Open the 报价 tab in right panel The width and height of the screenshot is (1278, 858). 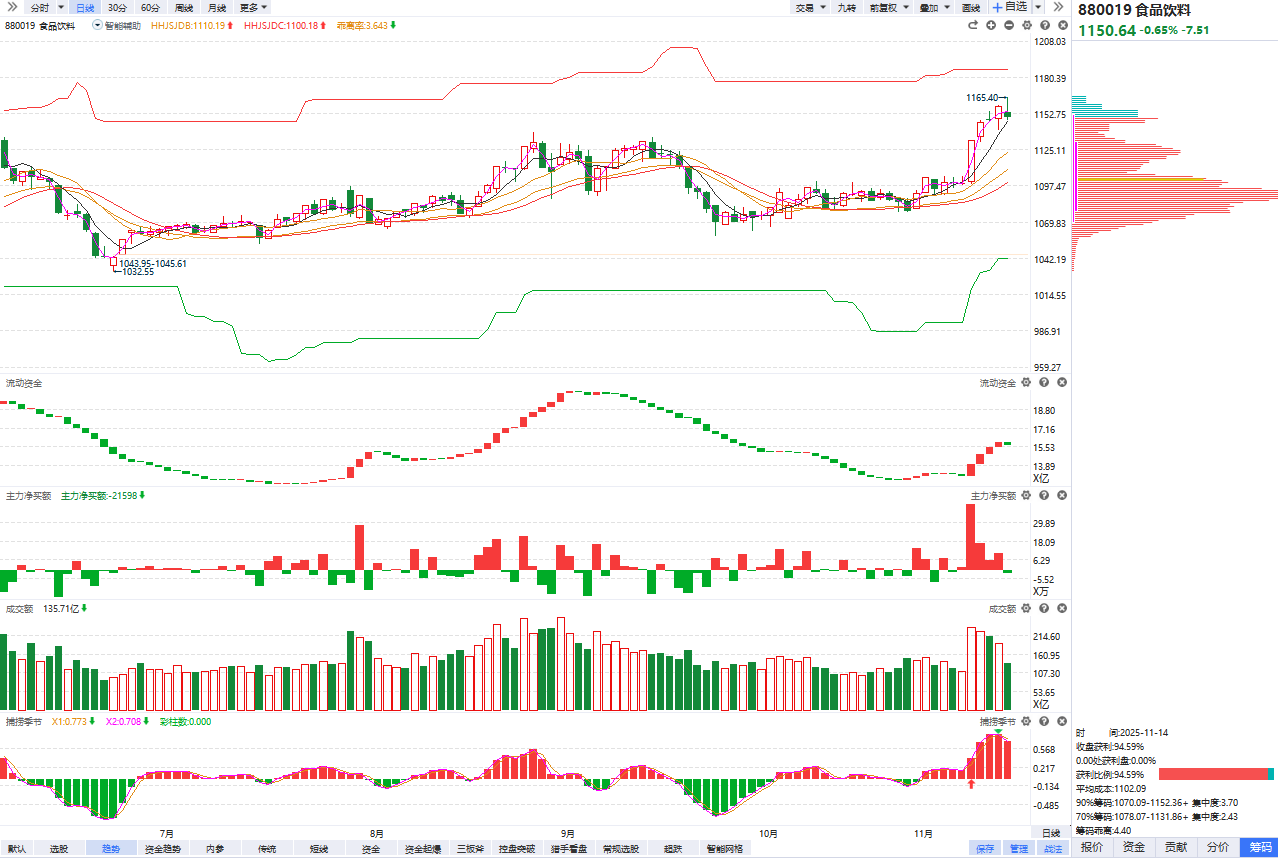[x=1092, y=847]
